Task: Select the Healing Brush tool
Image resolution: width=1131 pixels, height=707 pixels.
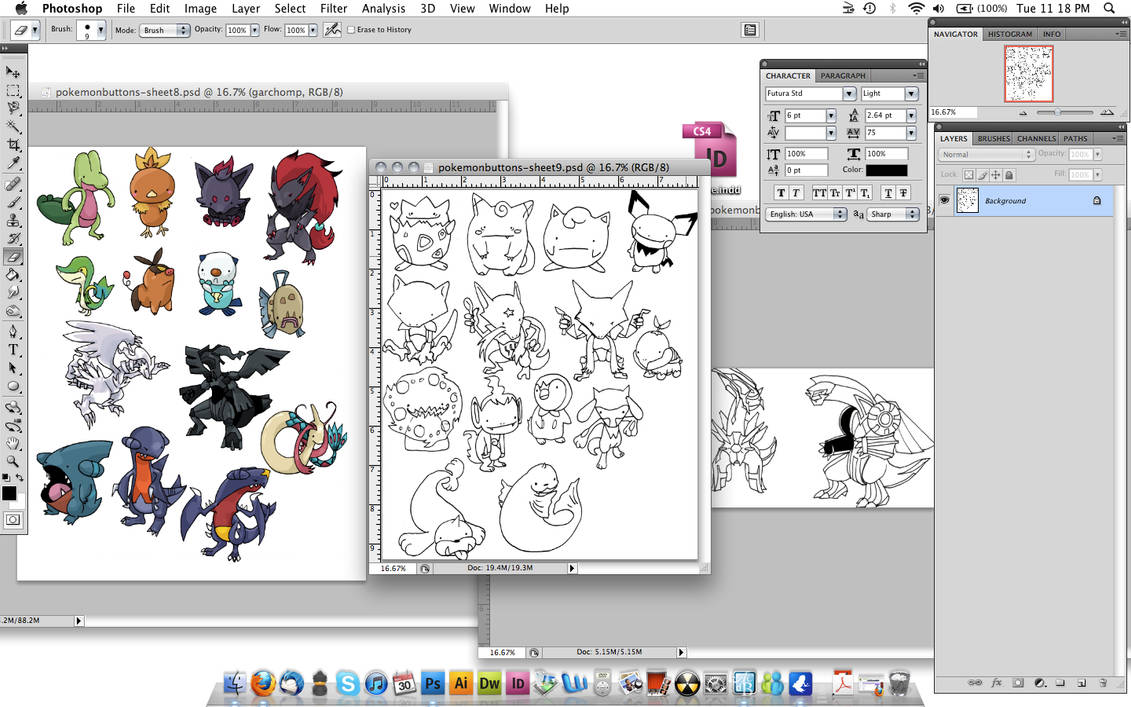Action: (x=13, y=185)
